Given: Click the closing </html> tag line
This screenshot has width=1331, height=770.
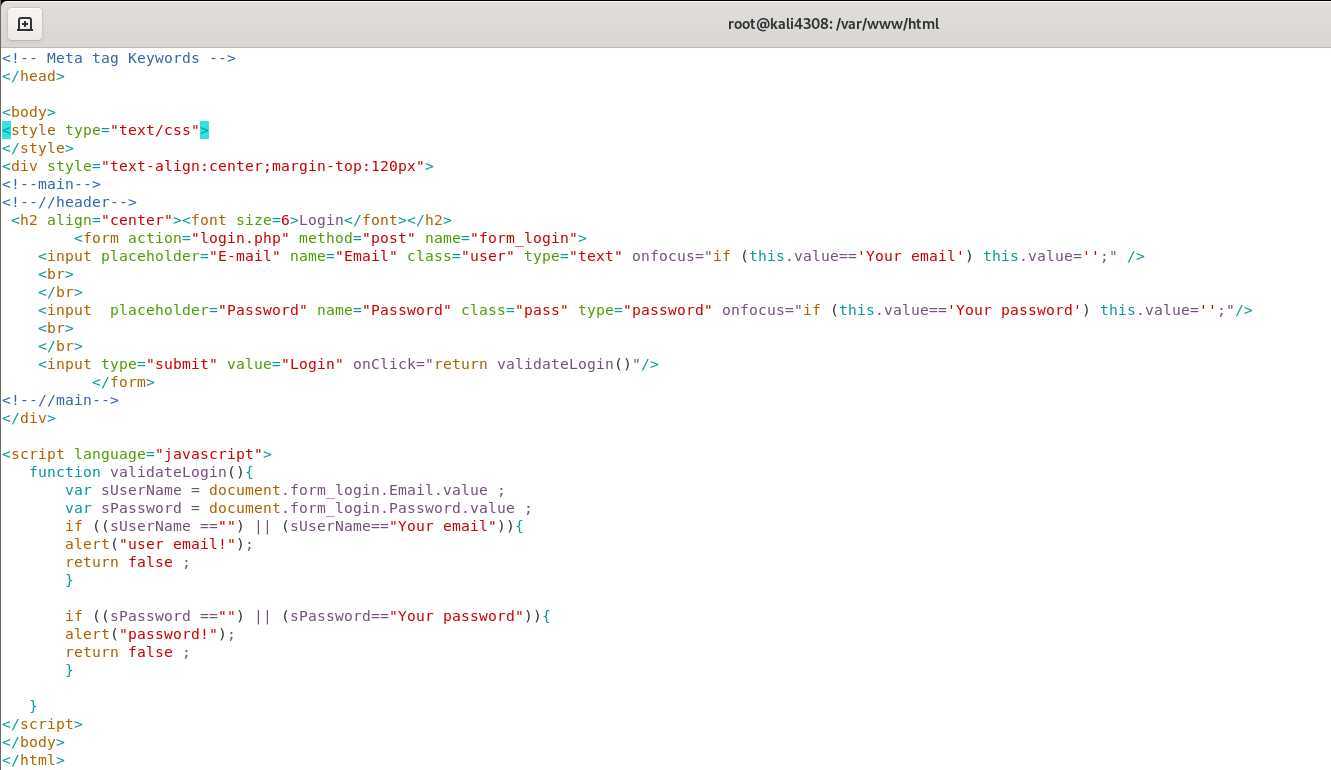Looking at the screenshot, I should (x=33, y=760).
